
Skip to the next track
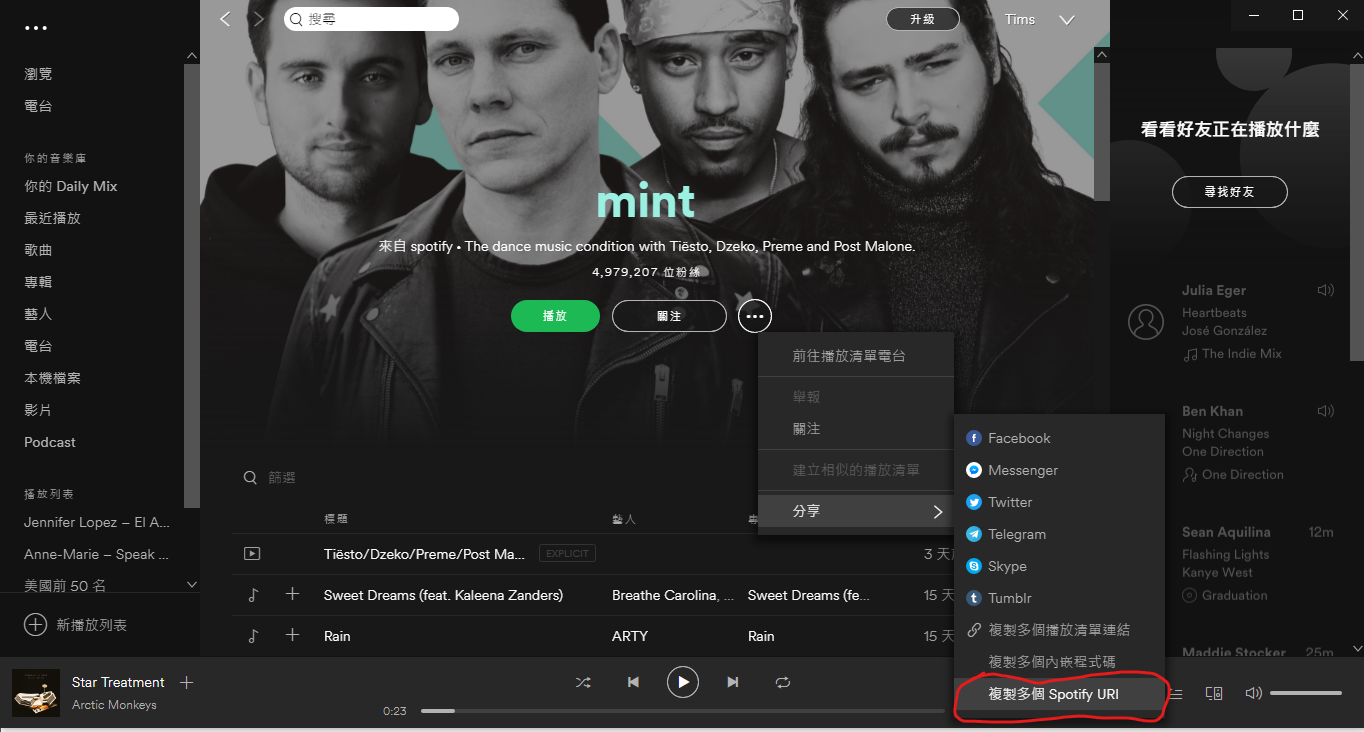(x=733, y=682)
